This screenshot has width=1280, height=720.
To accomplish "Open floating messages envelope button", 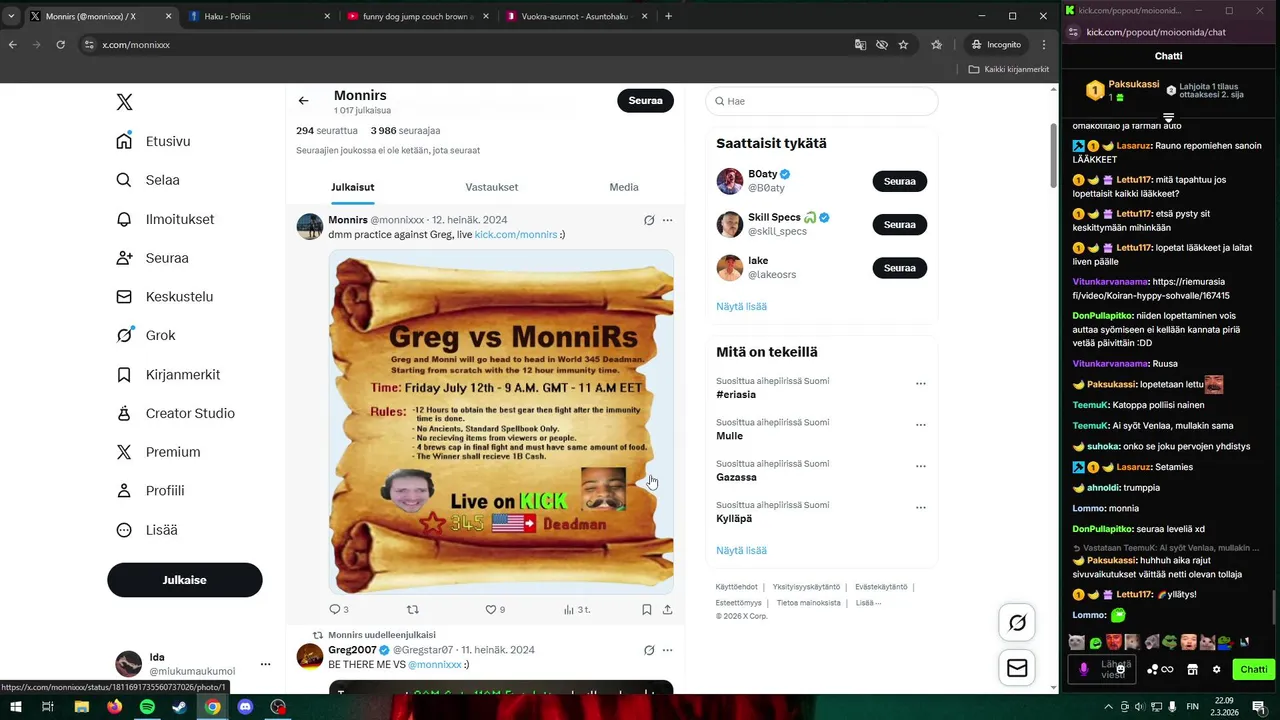I will click(x=1017, y=668).
